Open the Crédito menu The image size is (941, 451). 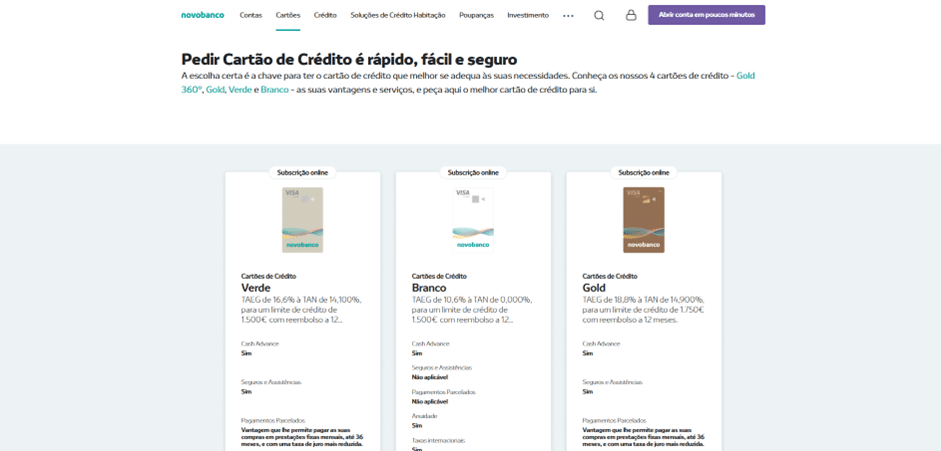(325, 16)
